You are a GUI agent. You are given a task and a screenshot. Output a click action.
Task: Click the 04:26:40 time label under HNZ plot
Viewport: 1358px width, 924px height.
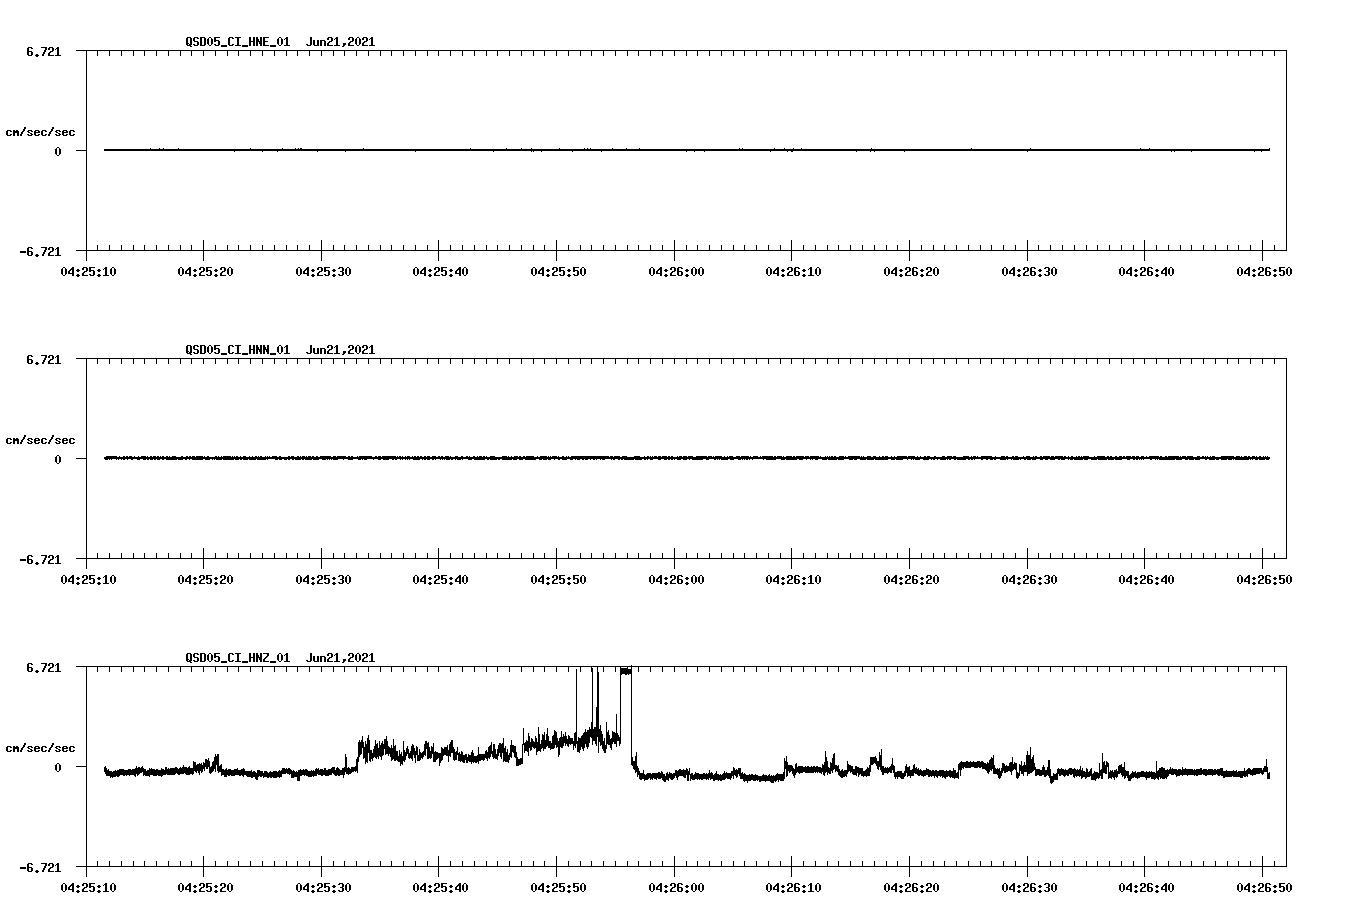pos(1145,887)
